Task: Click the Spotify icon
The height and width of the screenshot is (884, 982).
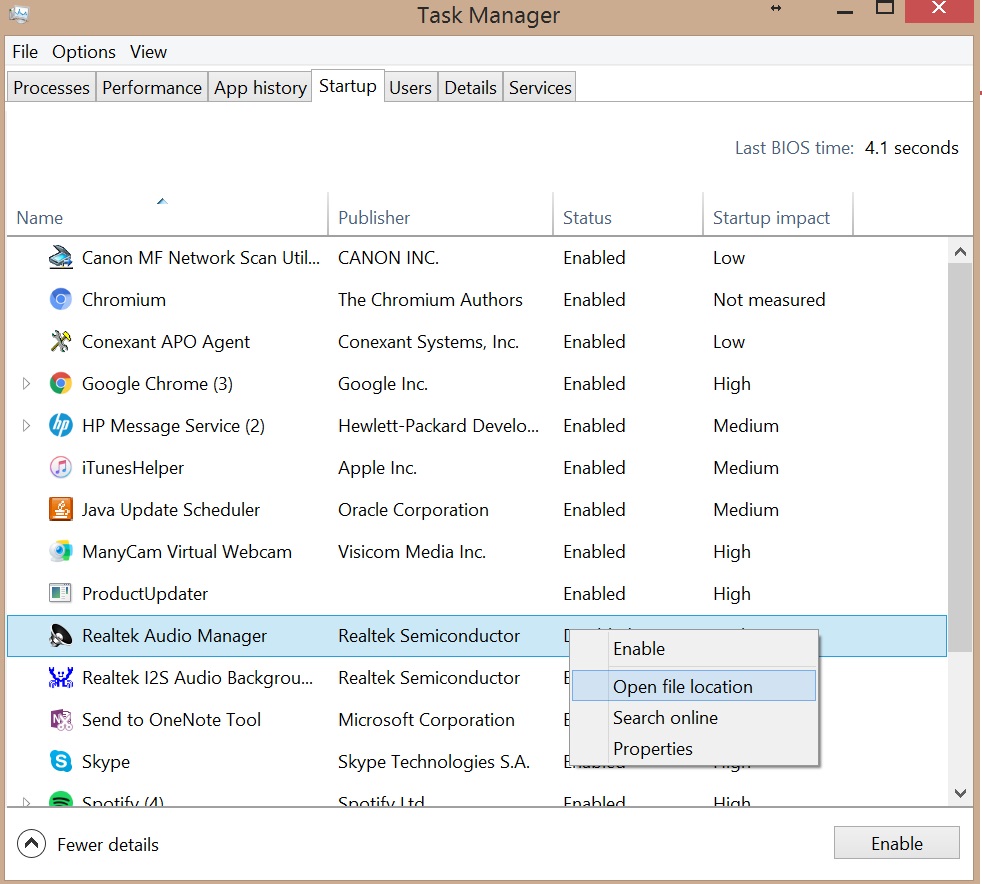Action: coord(60,799)
